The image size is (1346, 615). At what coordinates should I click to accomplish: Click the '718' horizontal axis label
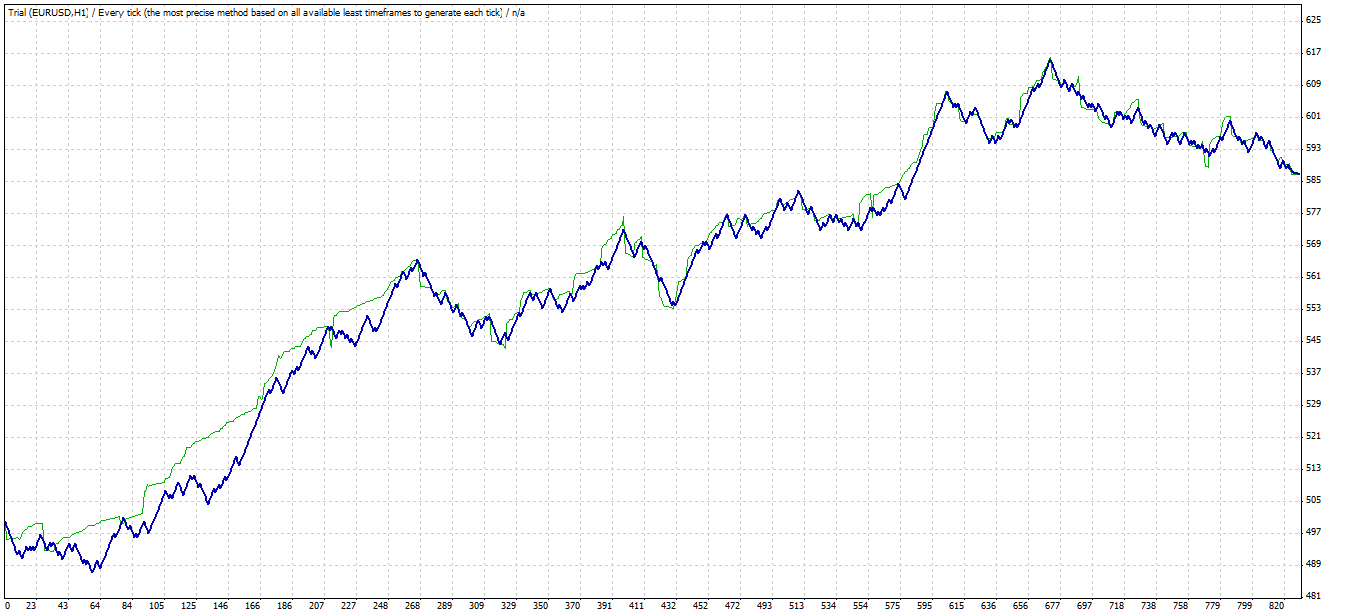click(1116, 606)
